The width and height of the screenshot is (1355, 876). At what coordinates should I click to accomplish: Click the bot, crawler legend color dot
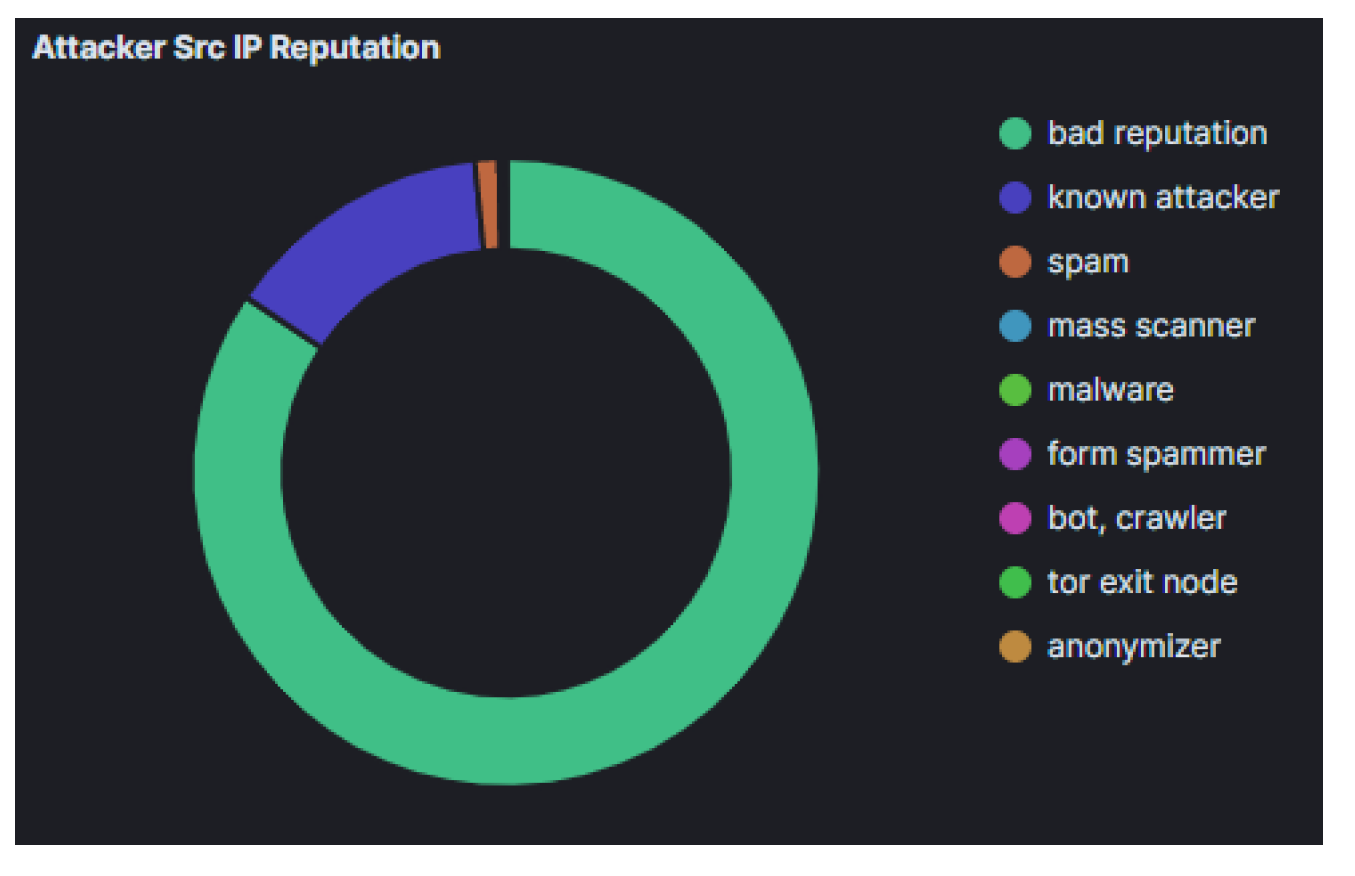[x=1015, y=518]
